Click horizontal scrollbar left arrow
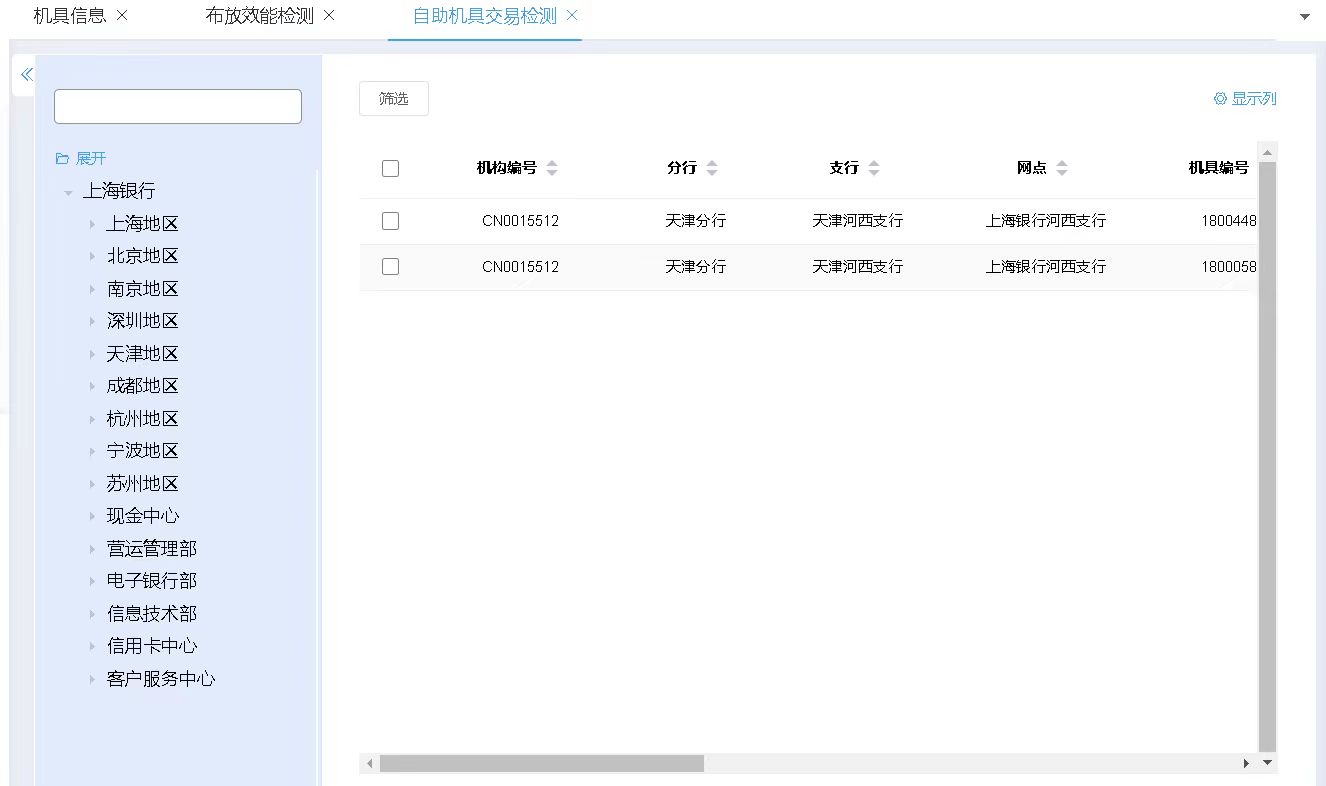1326x786 pixels. click(x=369, y=763)
